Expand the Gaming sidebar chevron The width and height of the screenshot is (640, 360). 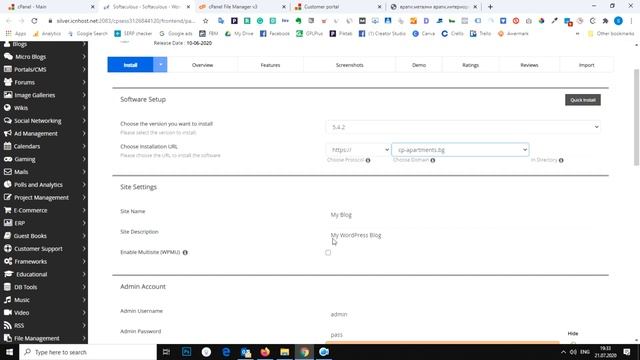[84, 159]
